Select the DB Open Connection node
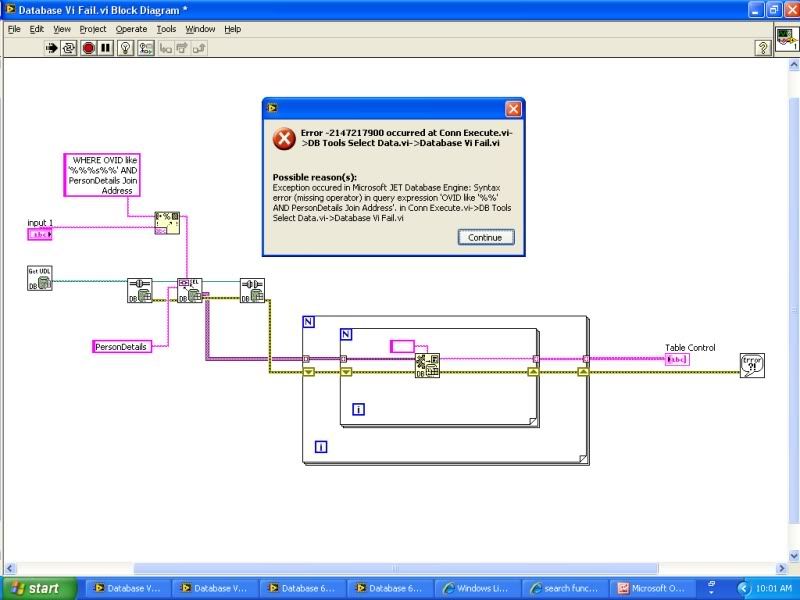Screen dimensions: 800x600 pyautogui.click(x=139, y=290)
